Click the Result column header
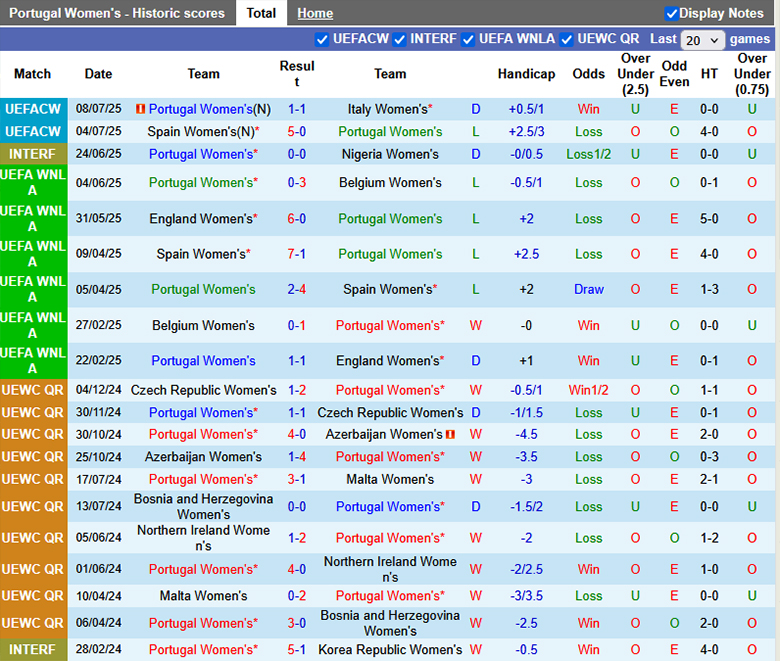This screenshot has height=661, width=780. tap(296, 74)
